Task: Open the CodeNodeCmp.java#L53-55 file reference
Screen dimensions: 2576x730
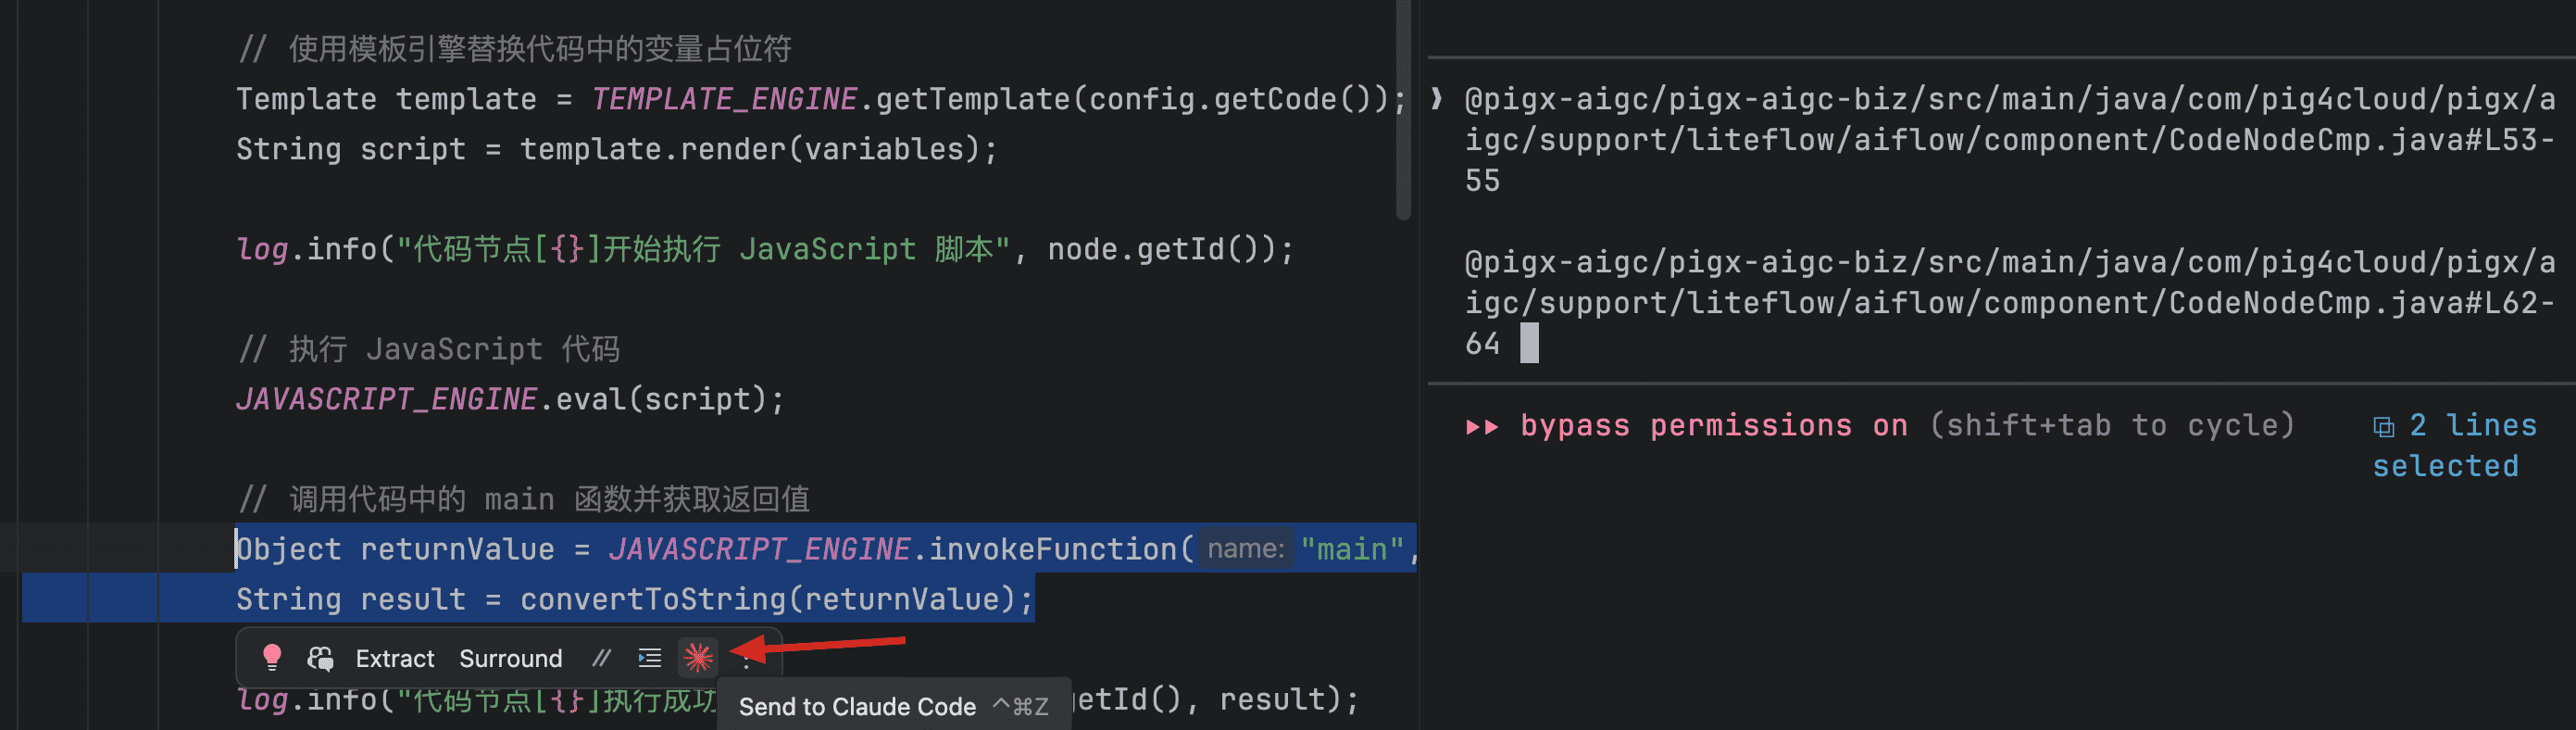Action: tap(2008, 139)
